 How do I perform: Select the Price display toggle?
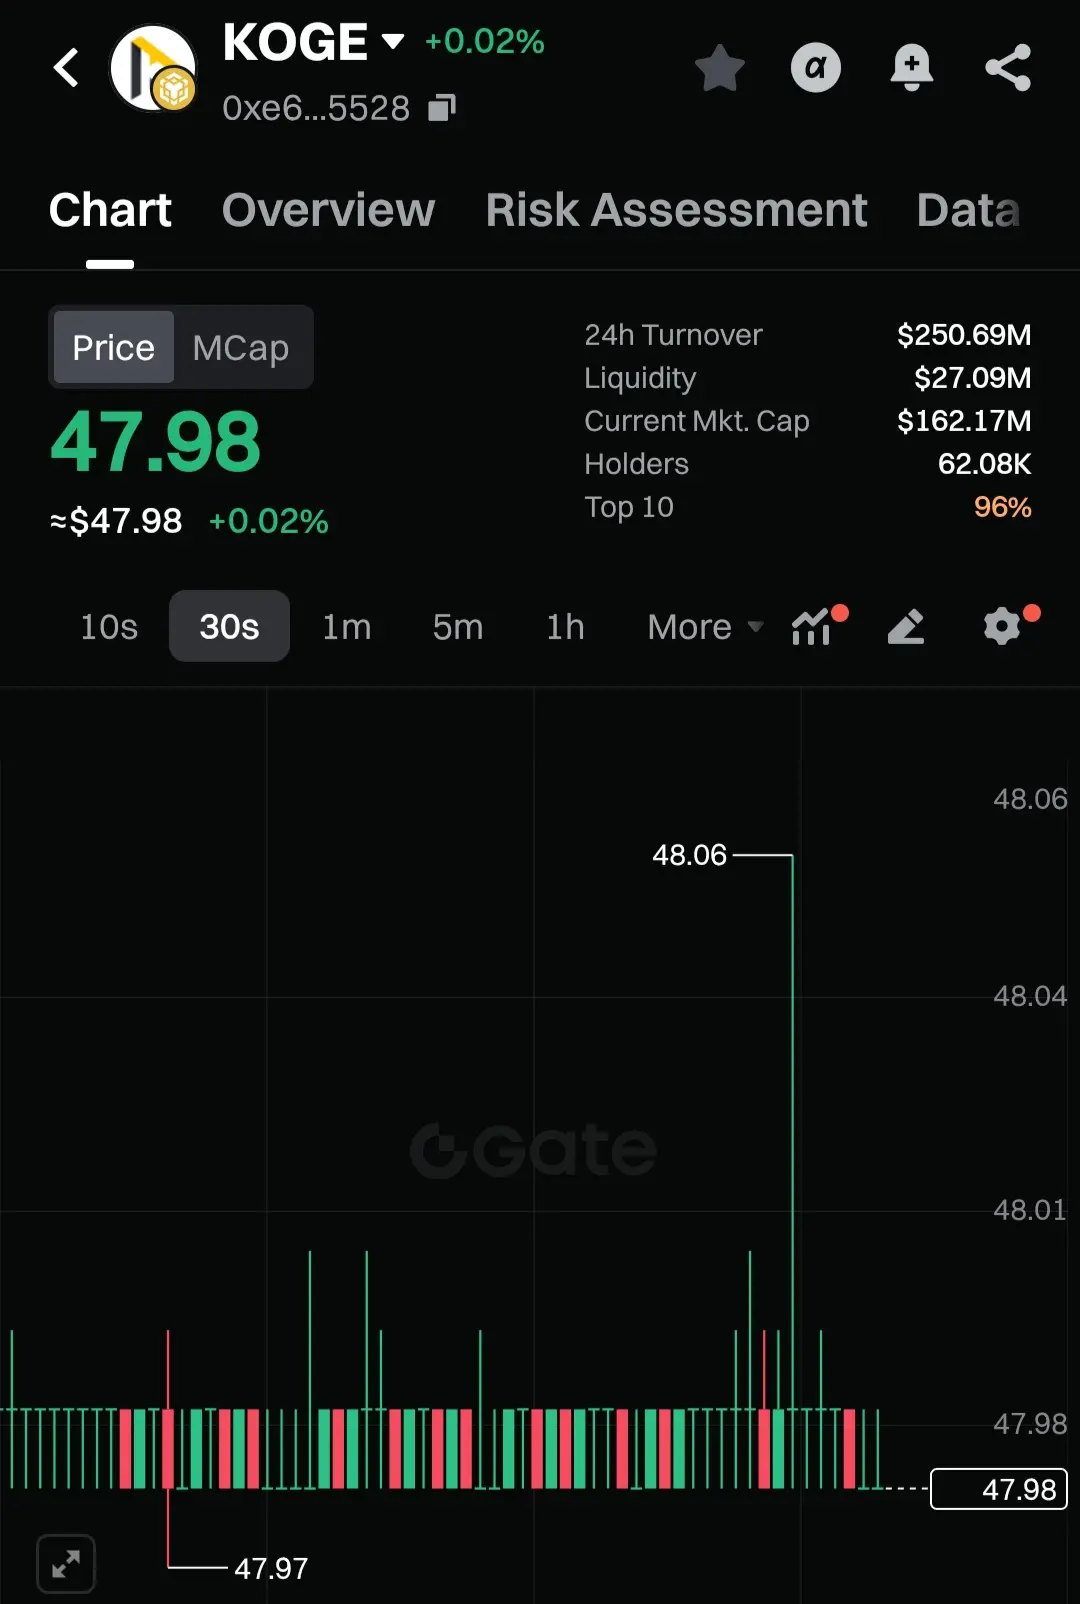113,347
